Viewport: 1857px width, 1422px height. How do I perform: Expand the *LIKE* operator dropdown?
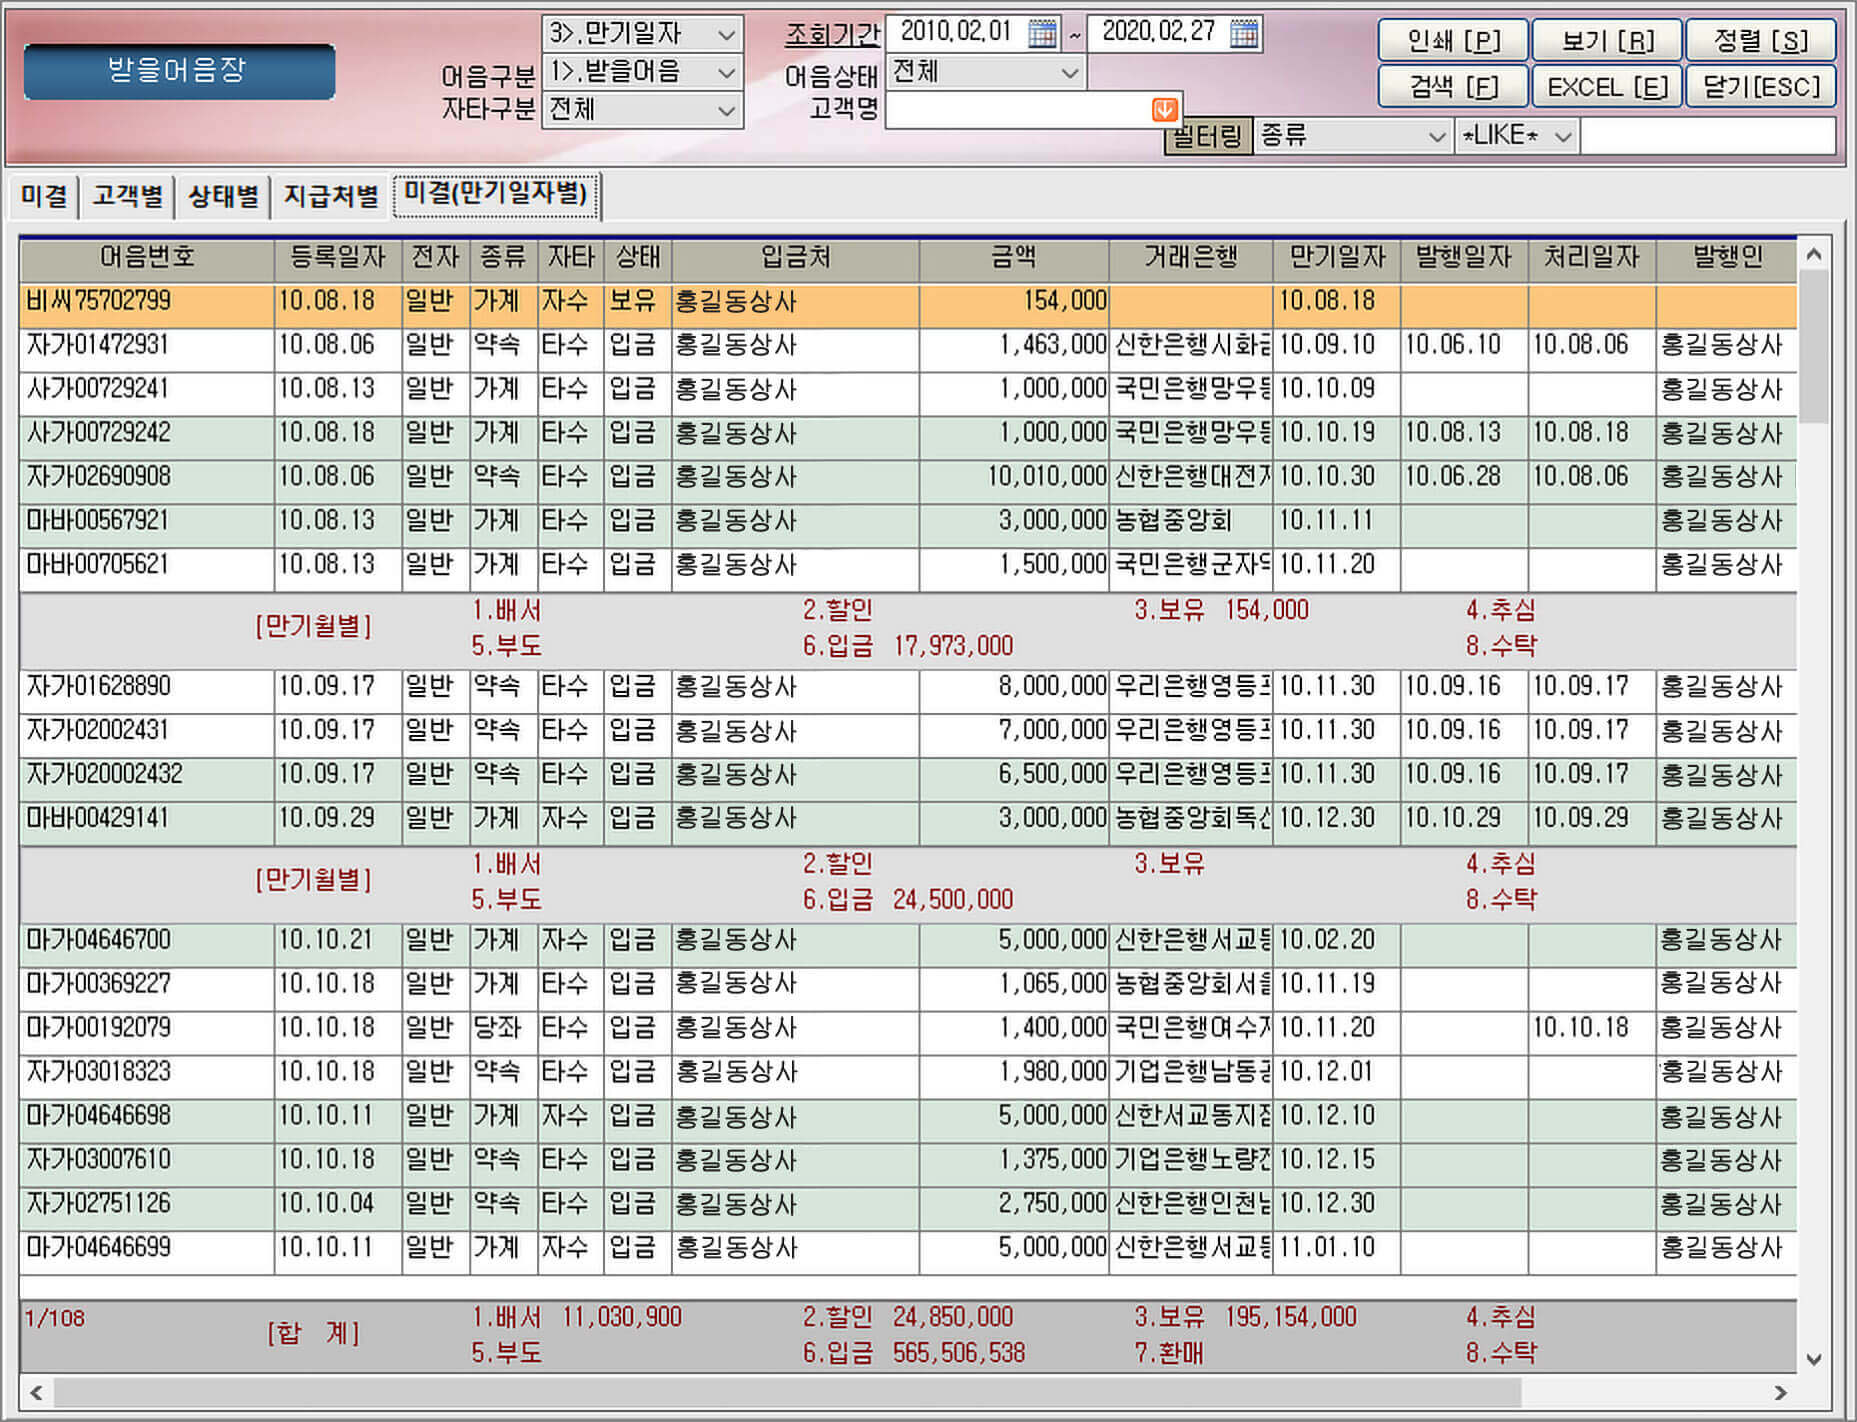tap(1563, 136)
